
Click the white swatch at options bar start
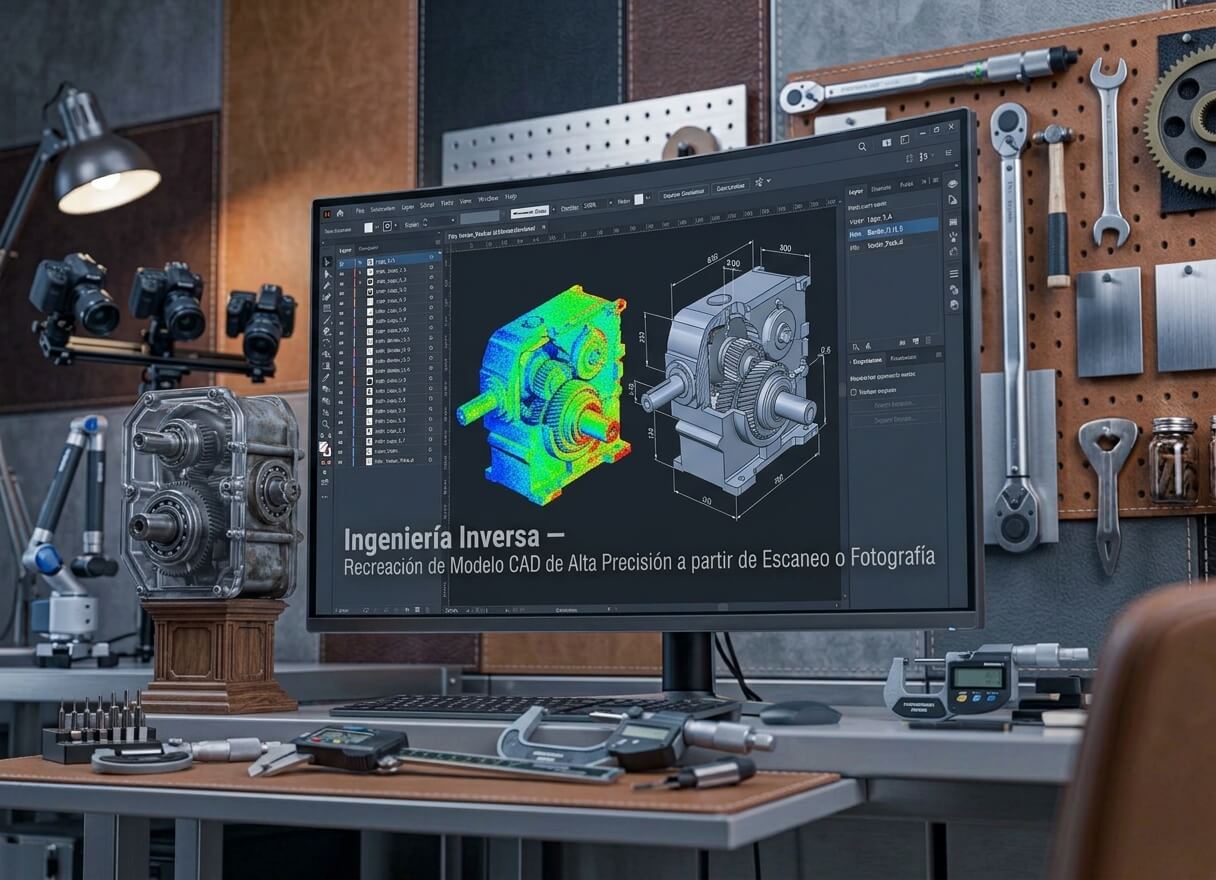(x=368, y=228)
